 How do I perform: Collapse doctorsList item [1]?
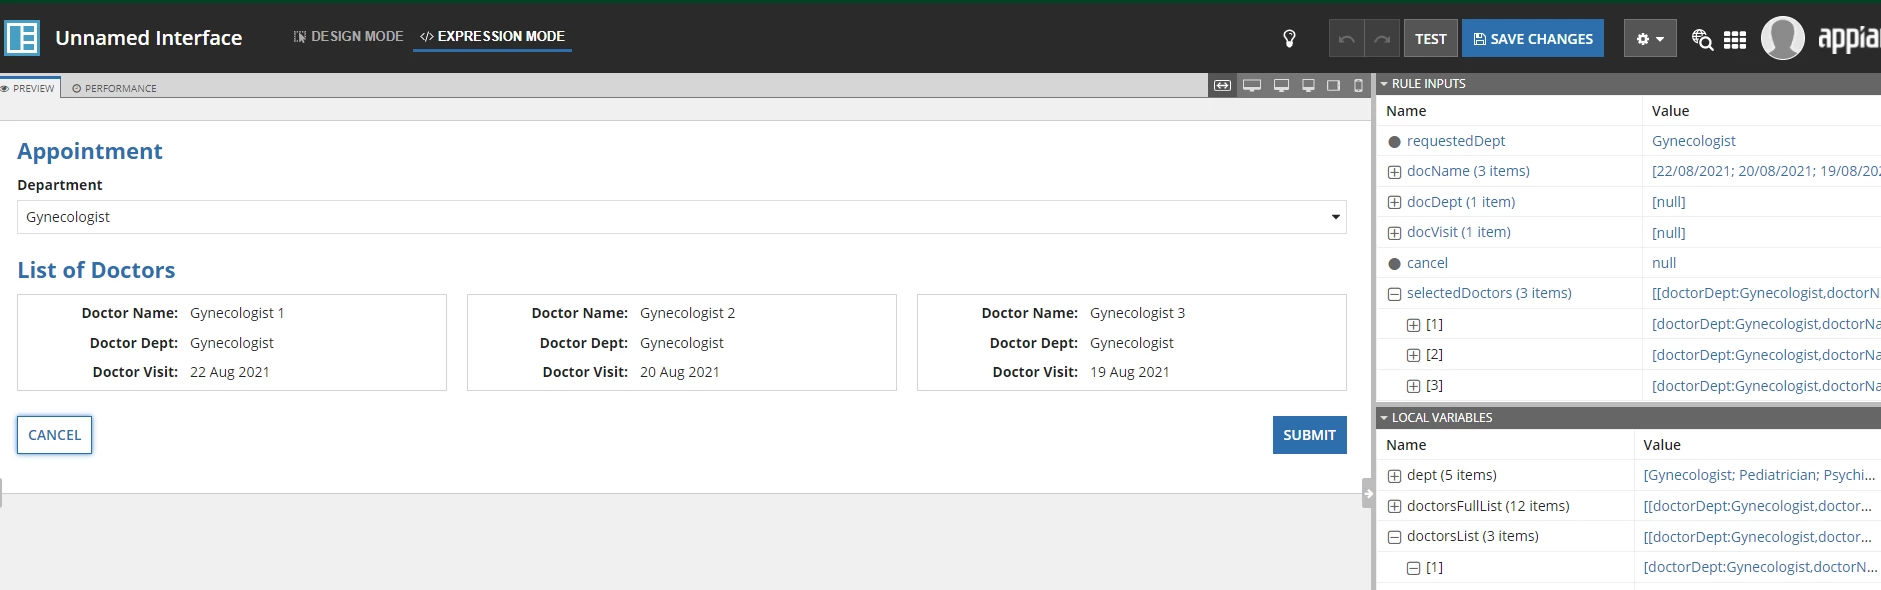1413,568
